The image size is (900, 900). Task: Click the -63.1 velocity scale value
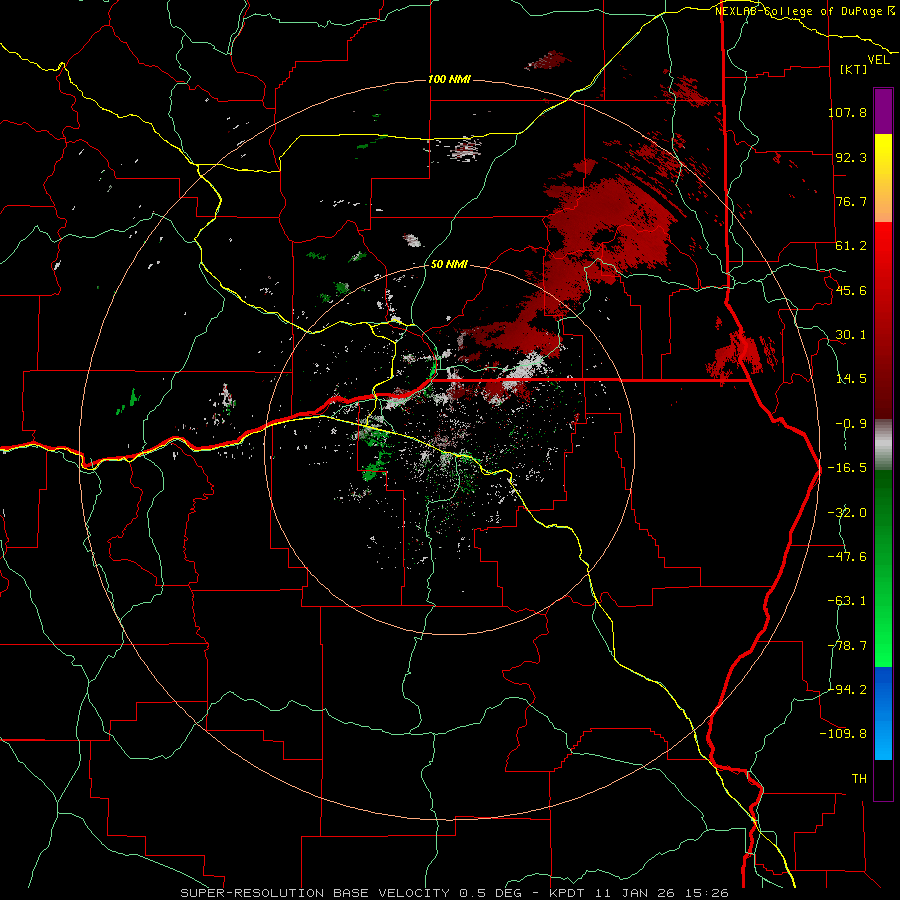coord(847,601)
